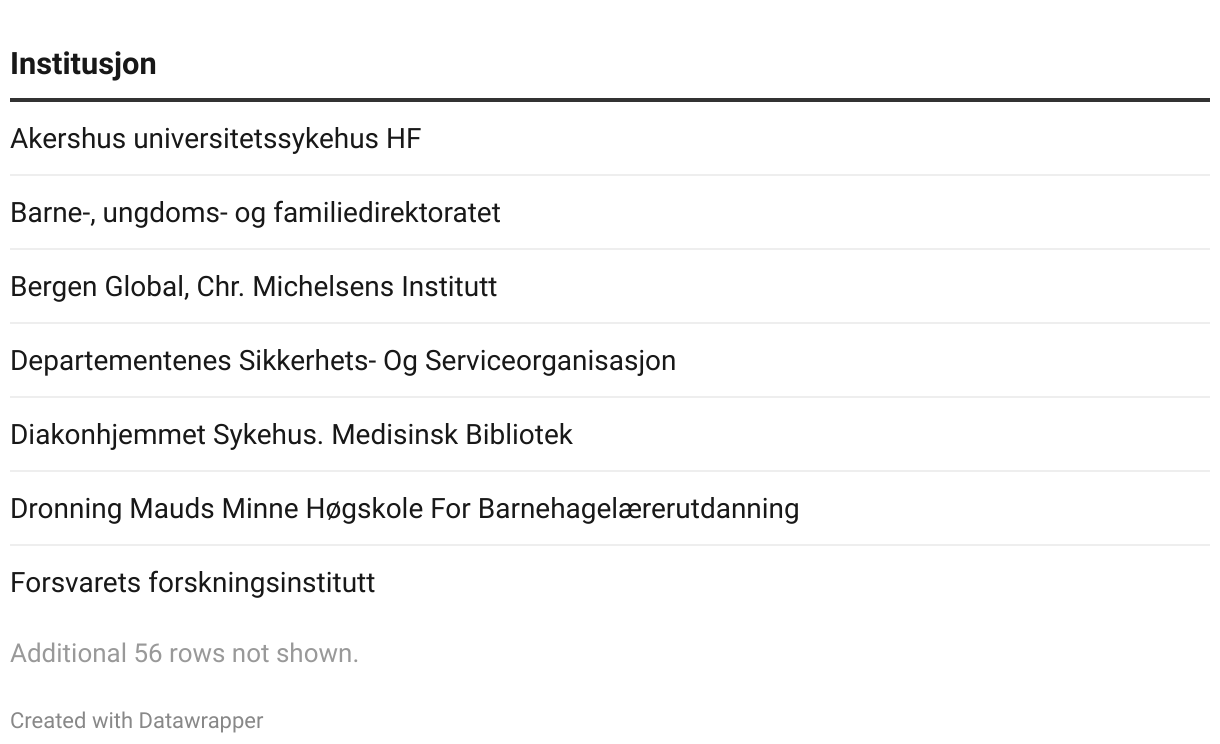Select the Forsvarets forskningsinstitutt row
This screenshot has height=744, width=1220.
[192, 583]
